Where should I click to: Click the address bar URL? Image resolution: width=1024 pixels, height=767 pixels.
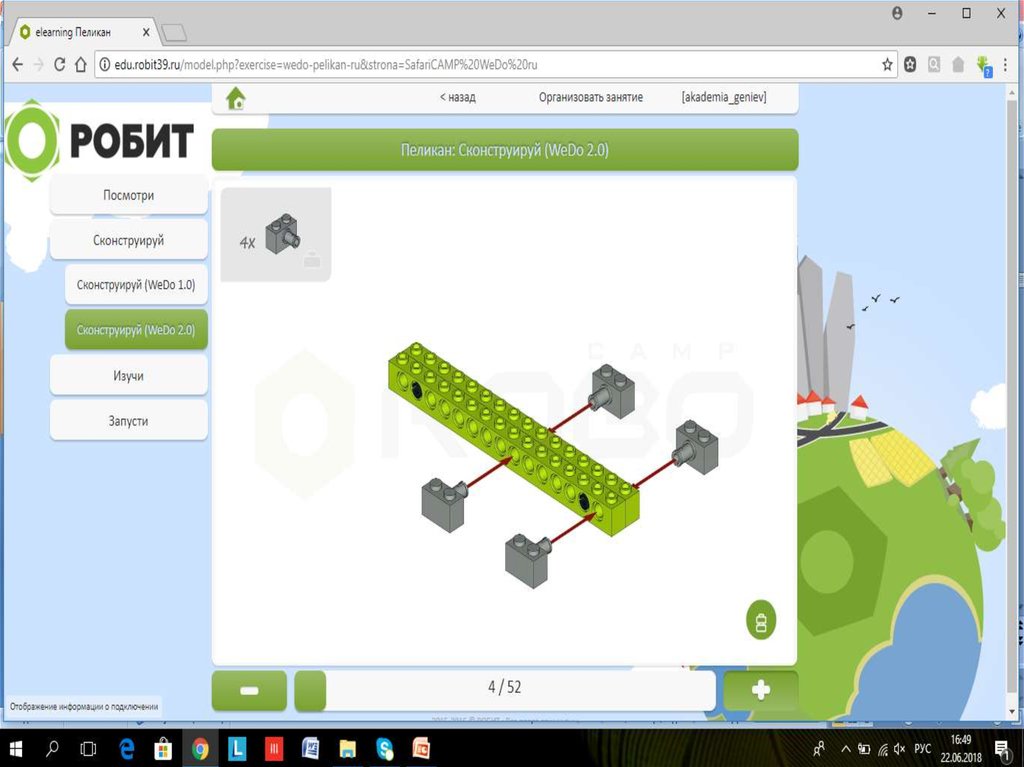(326, 65)
